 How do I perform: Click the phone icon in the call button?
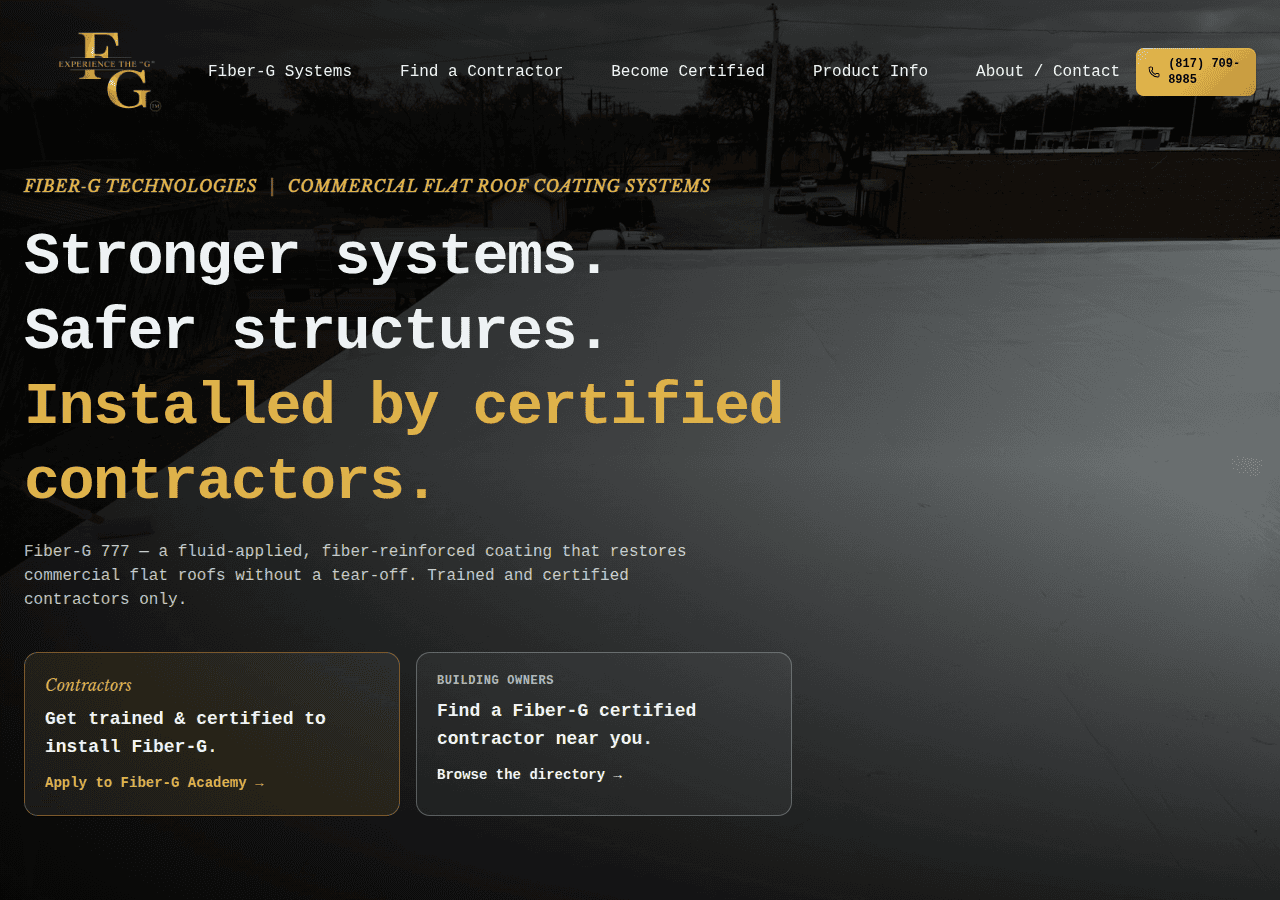click(1154, 72)
